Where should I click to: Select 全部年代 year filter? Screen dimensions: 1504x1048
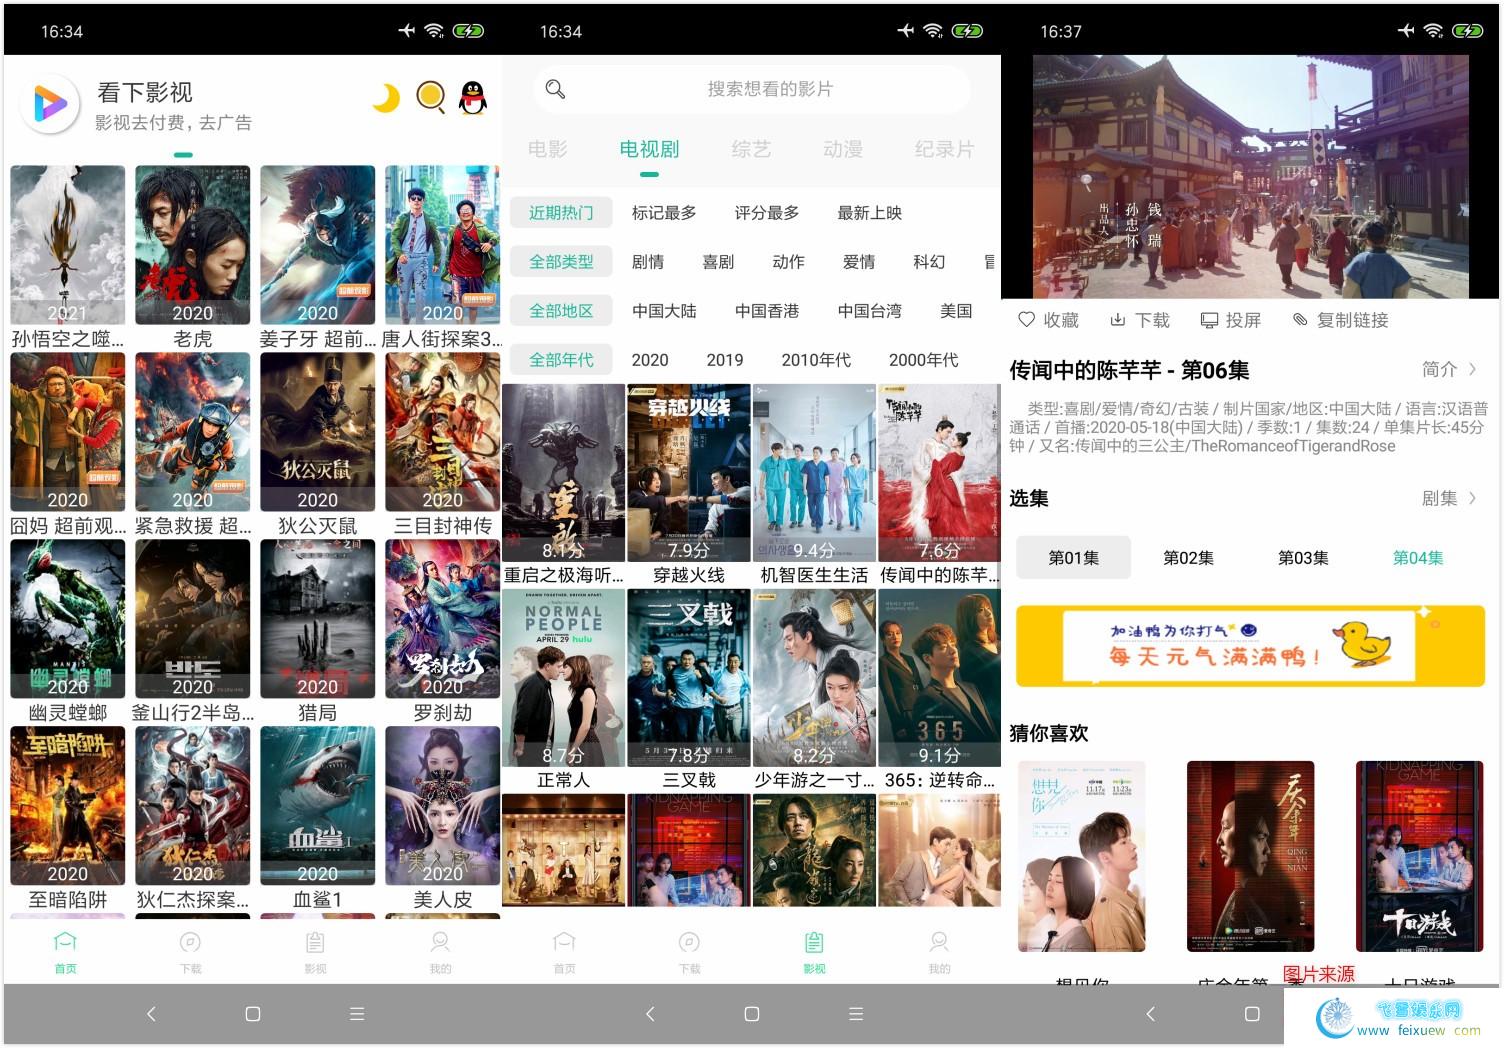[x=561, y=360]
